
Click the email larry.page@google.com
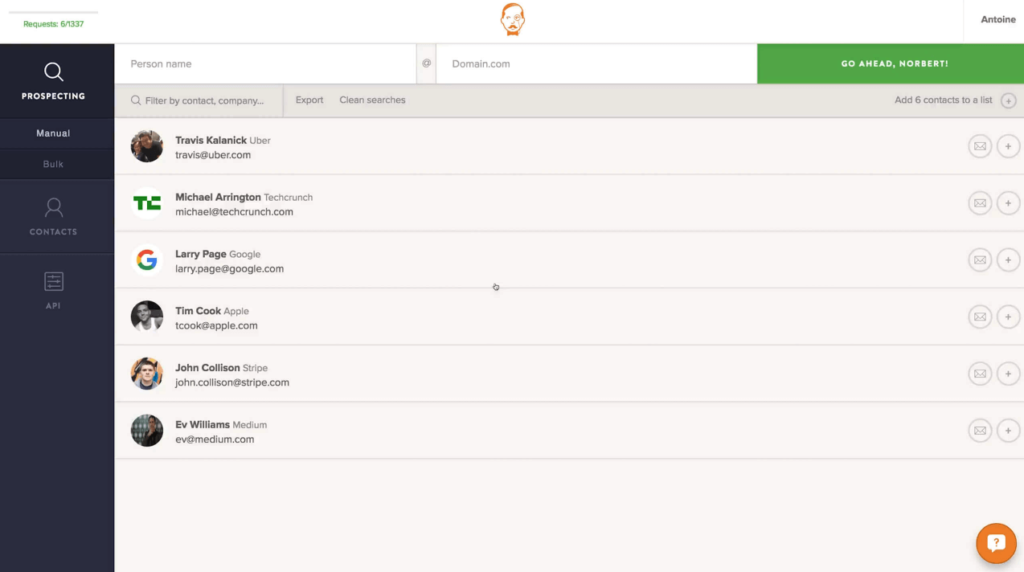(229, 268)
